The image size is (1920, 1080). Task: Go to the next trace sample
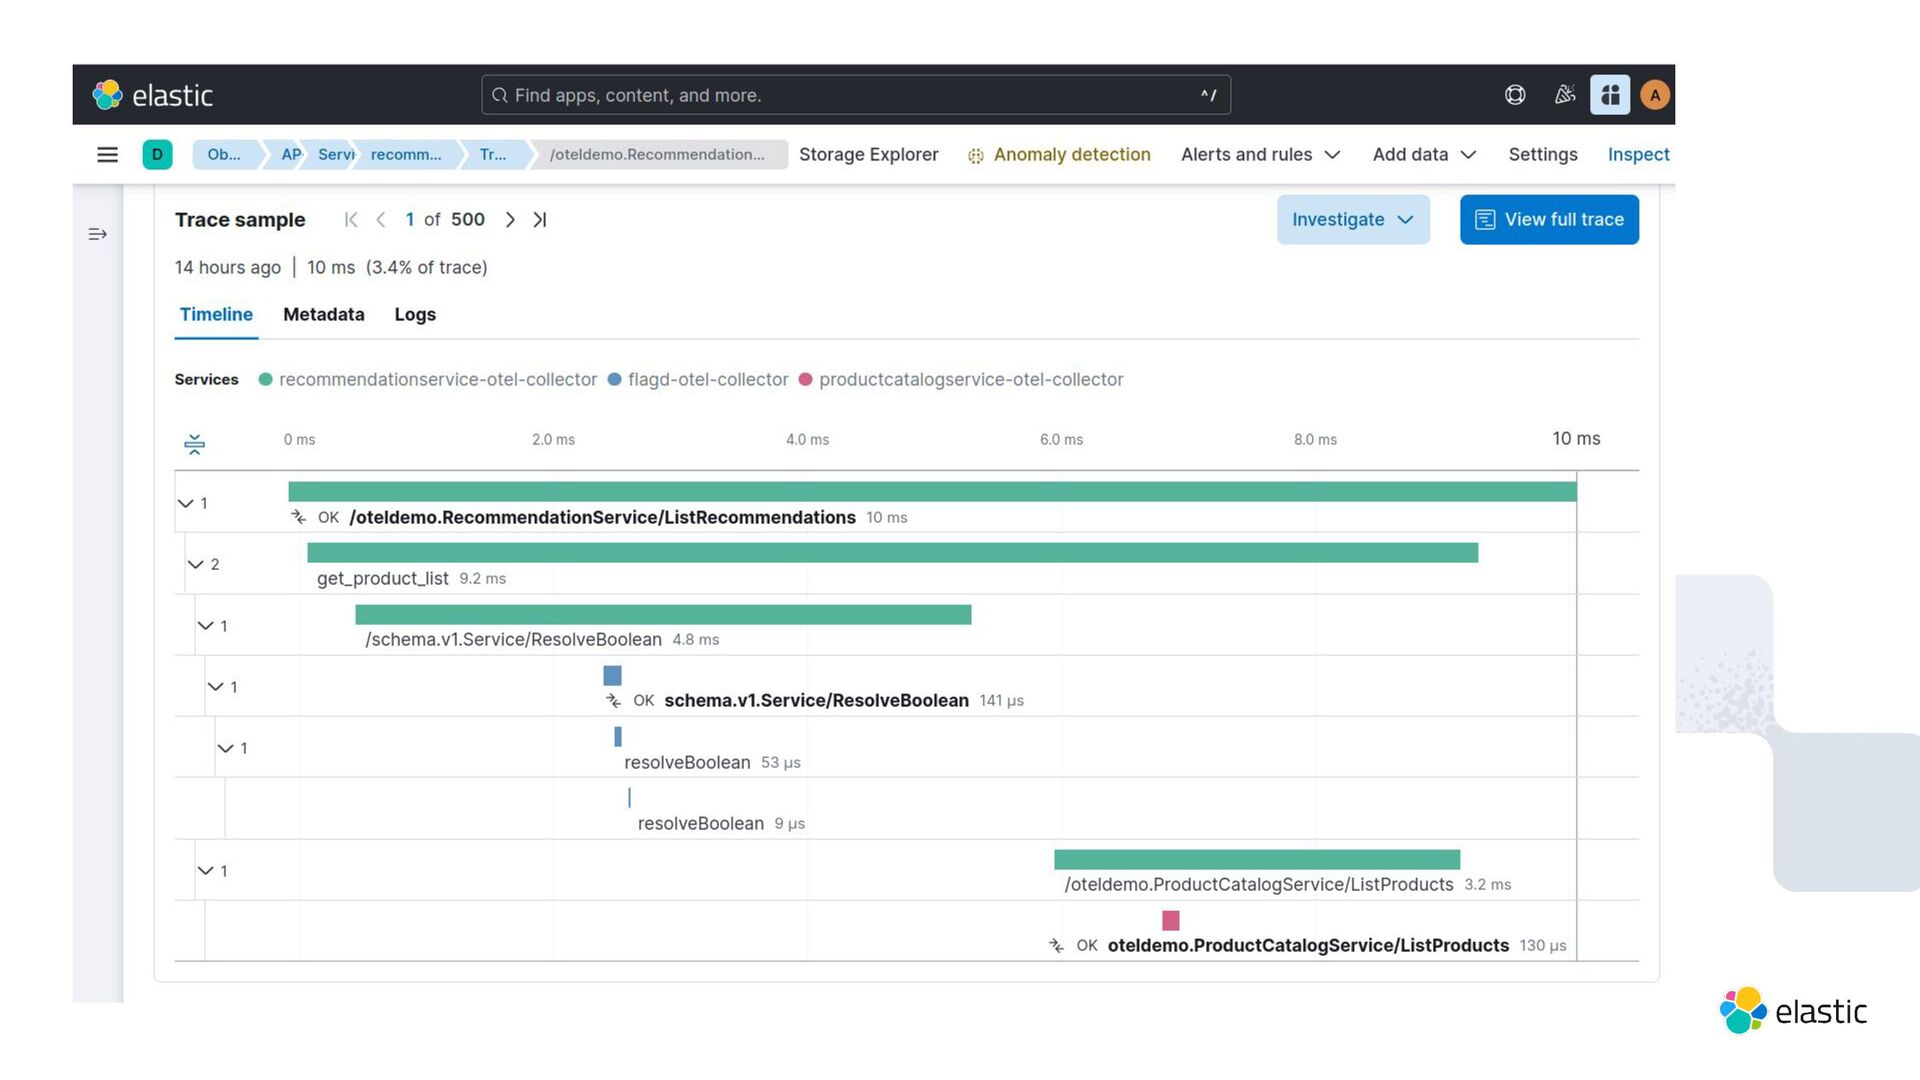[x=510, y=220]
